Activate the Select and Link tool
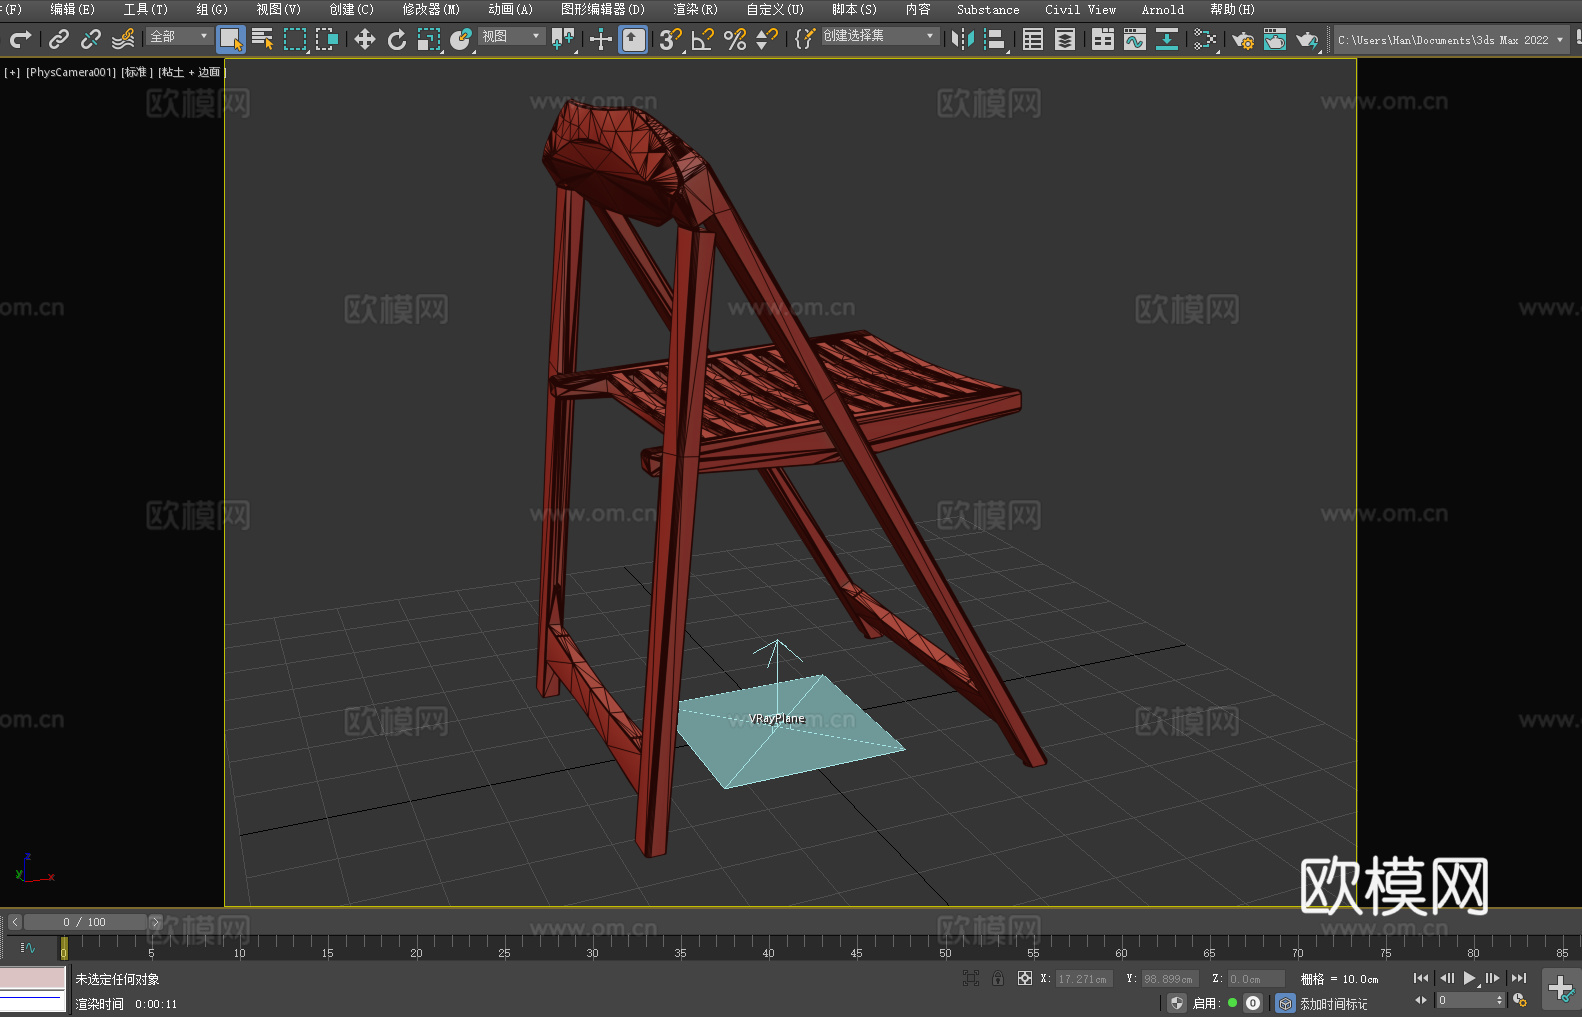Viewport: 1582px width, 1017px height. pos(59,39)
